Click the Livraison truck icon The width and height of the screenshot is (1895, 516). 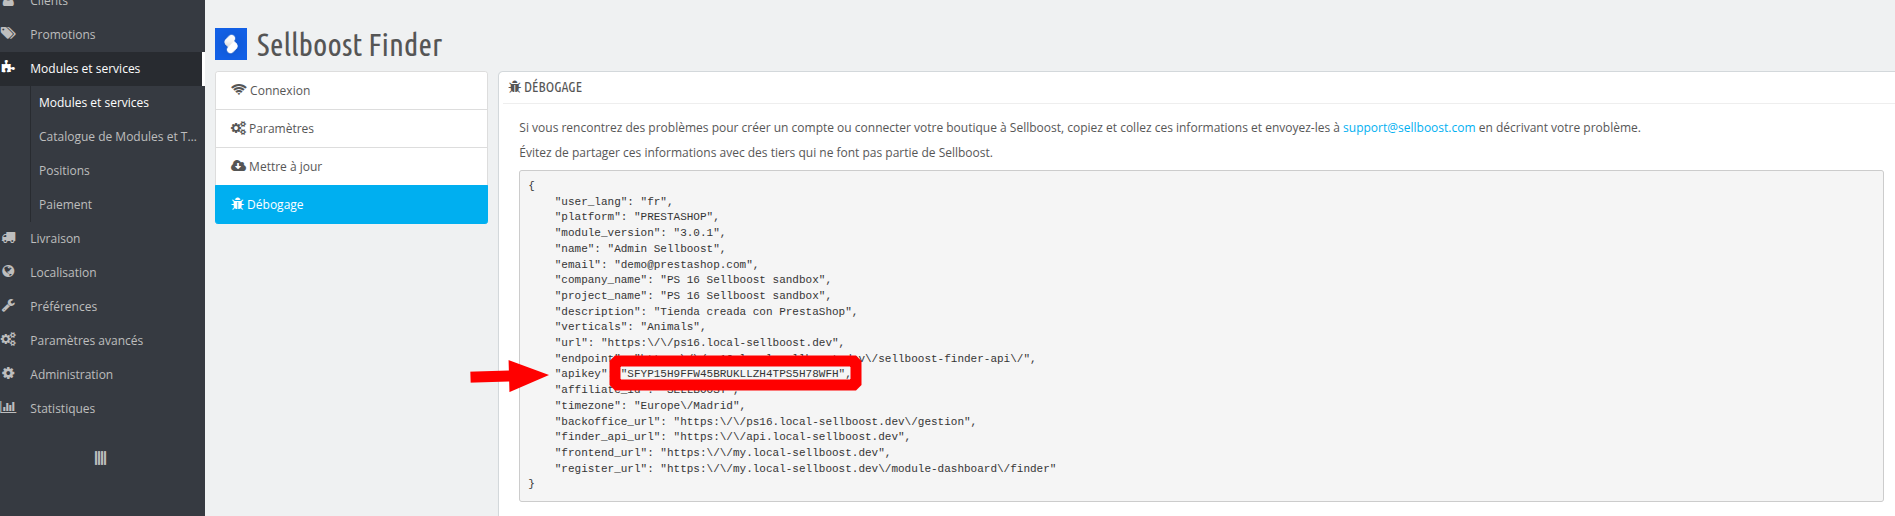8,238
